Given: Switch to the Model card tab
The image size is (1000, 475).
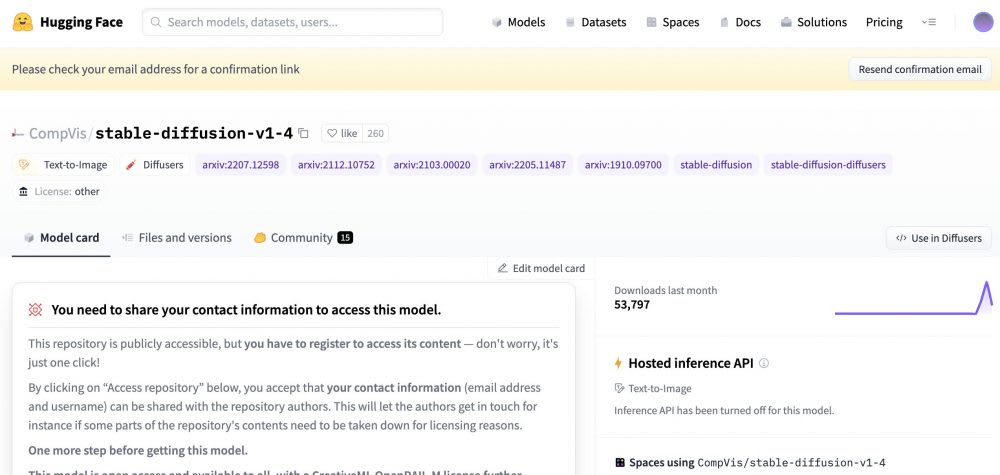Looking at the screenshot, I should pos(61,238).
